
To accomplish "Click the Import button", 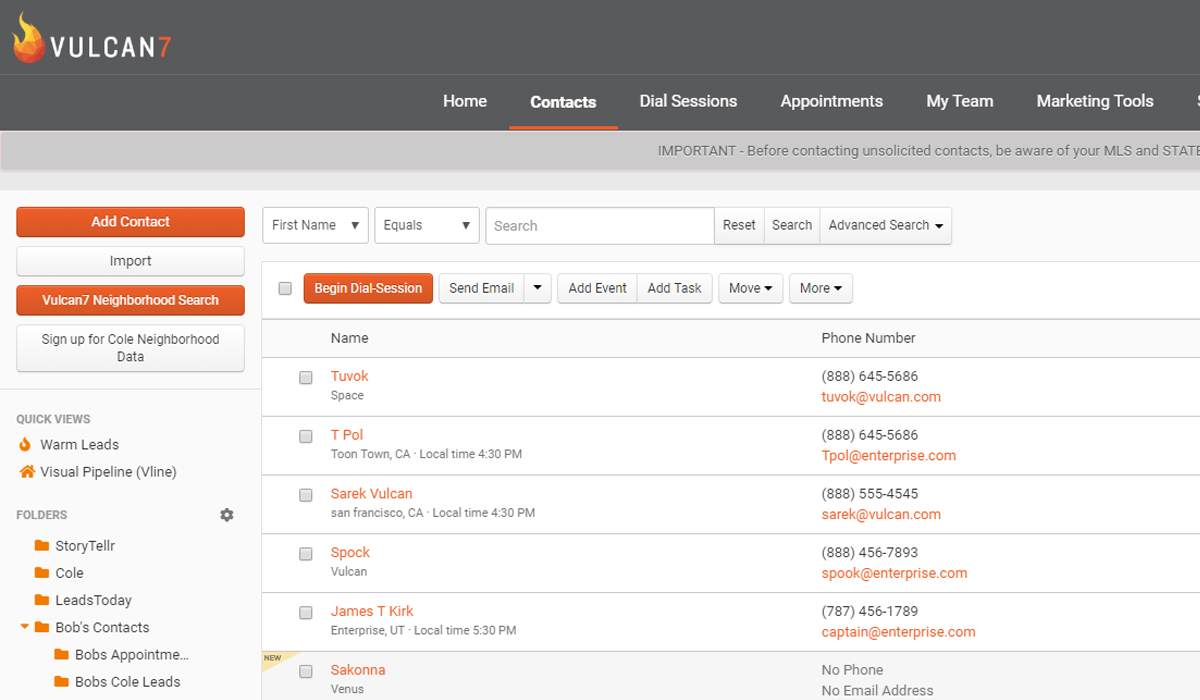I will click(130, 261).
